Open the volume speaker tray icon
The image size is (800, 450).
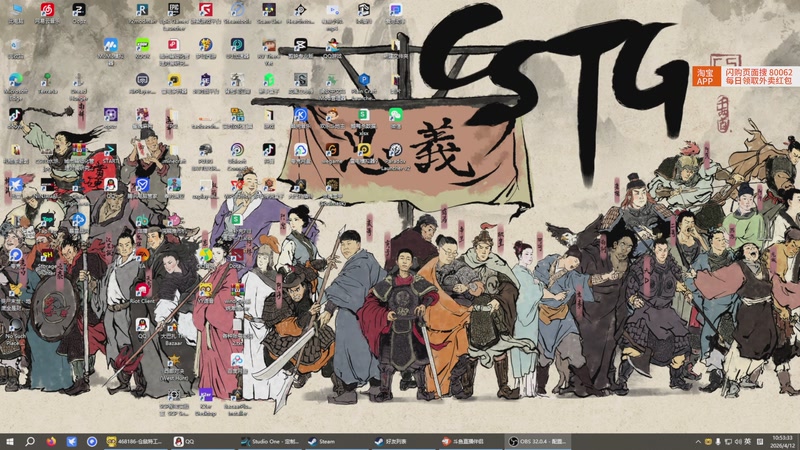tap(738, 442)
